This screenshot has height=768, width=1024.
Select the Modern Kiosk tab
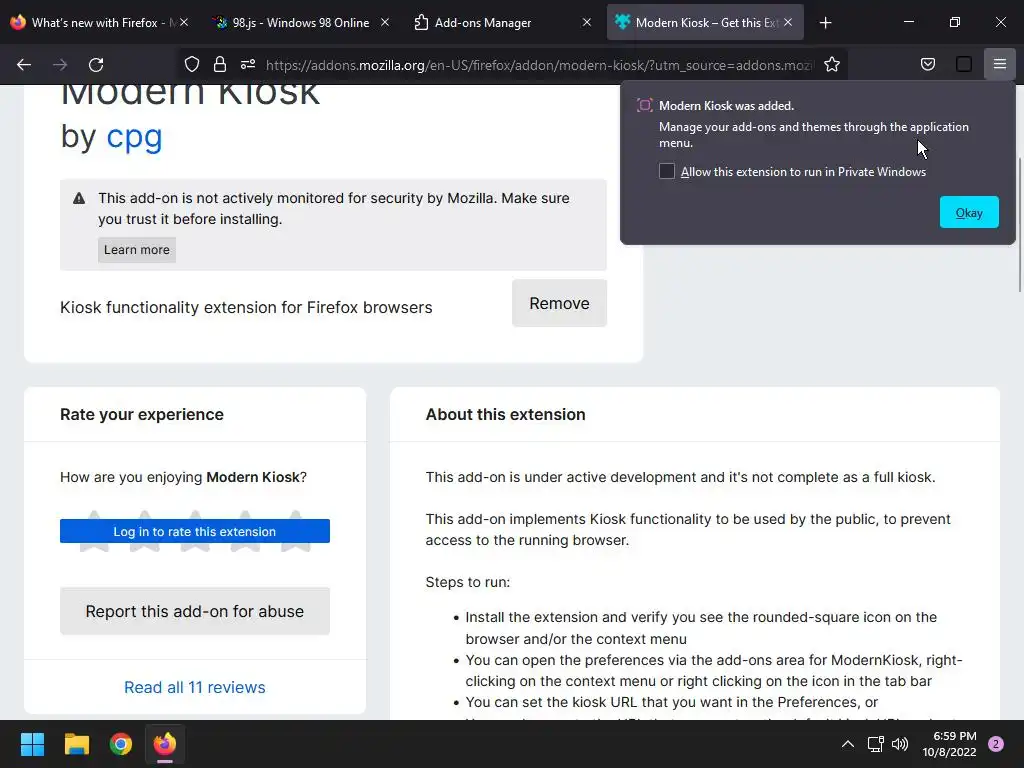[705, 23]
